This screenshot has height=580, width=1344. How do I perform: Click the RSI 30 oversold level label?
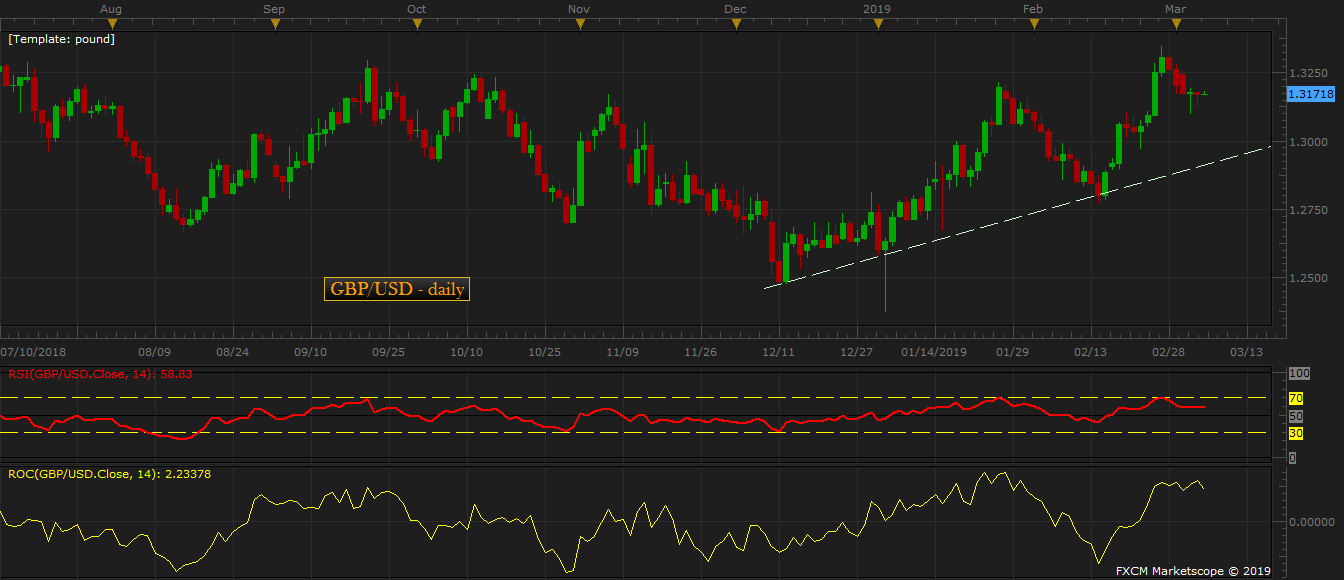click(1297, 433)
